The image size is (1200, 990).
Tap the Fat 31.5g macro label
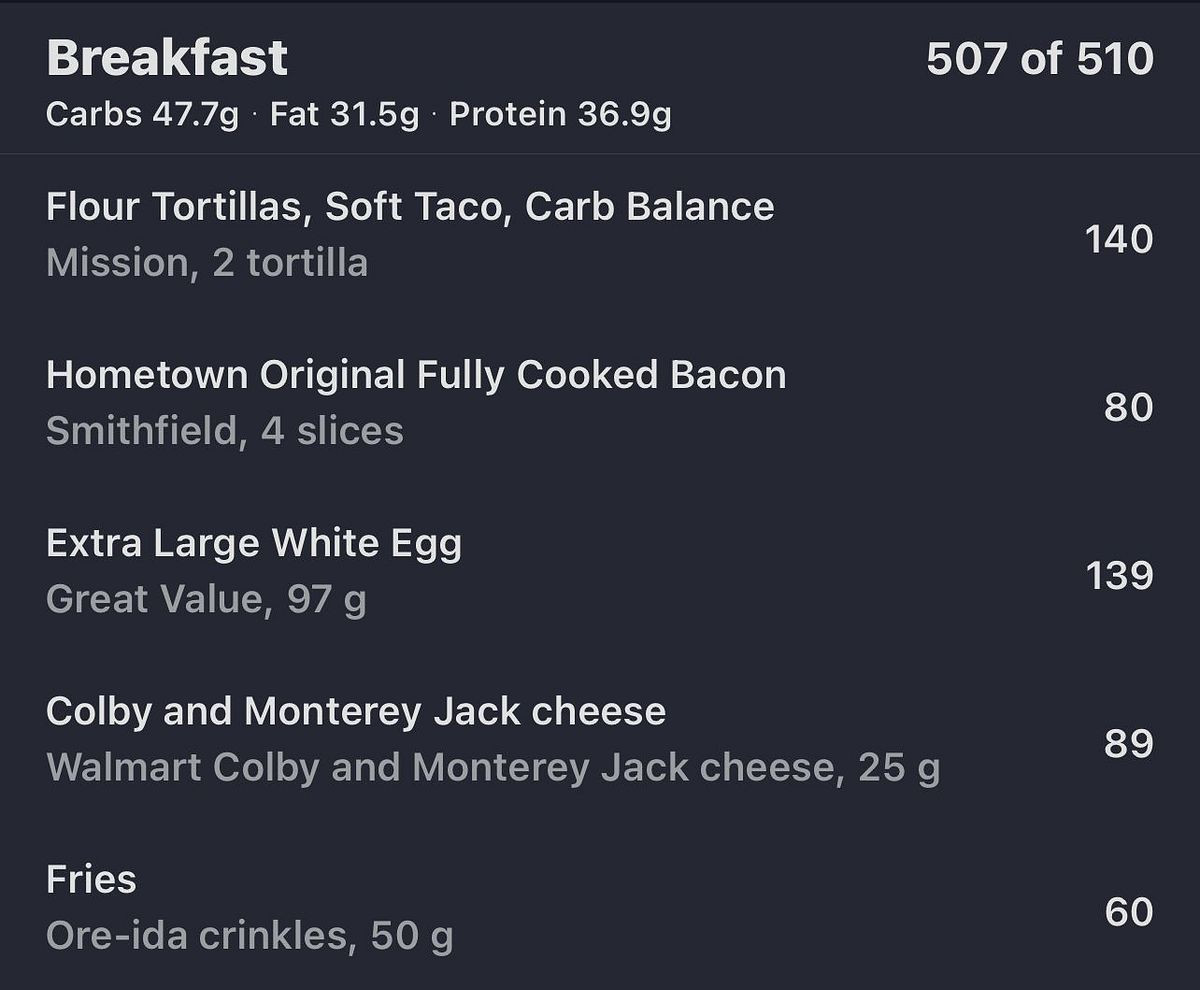(344, 115)
